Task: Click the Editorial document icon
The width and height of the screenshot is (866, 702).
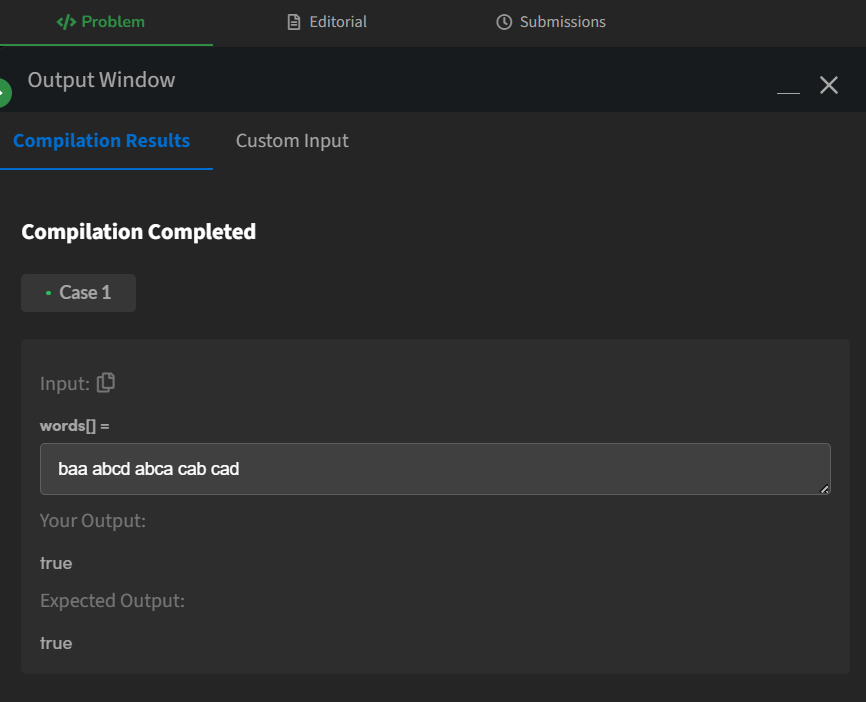Action: point(294,22)
